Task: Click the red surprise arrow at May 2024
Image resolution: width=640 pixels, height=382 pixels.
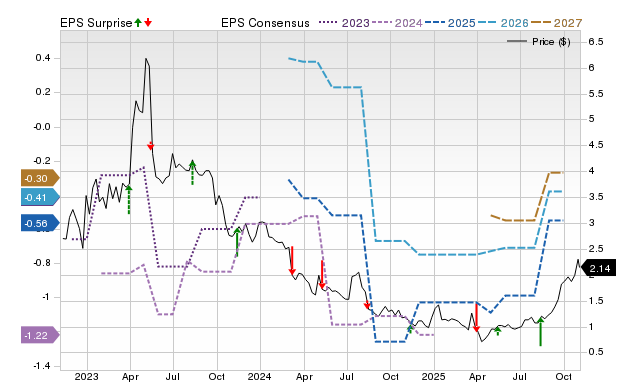Action: 322,274
